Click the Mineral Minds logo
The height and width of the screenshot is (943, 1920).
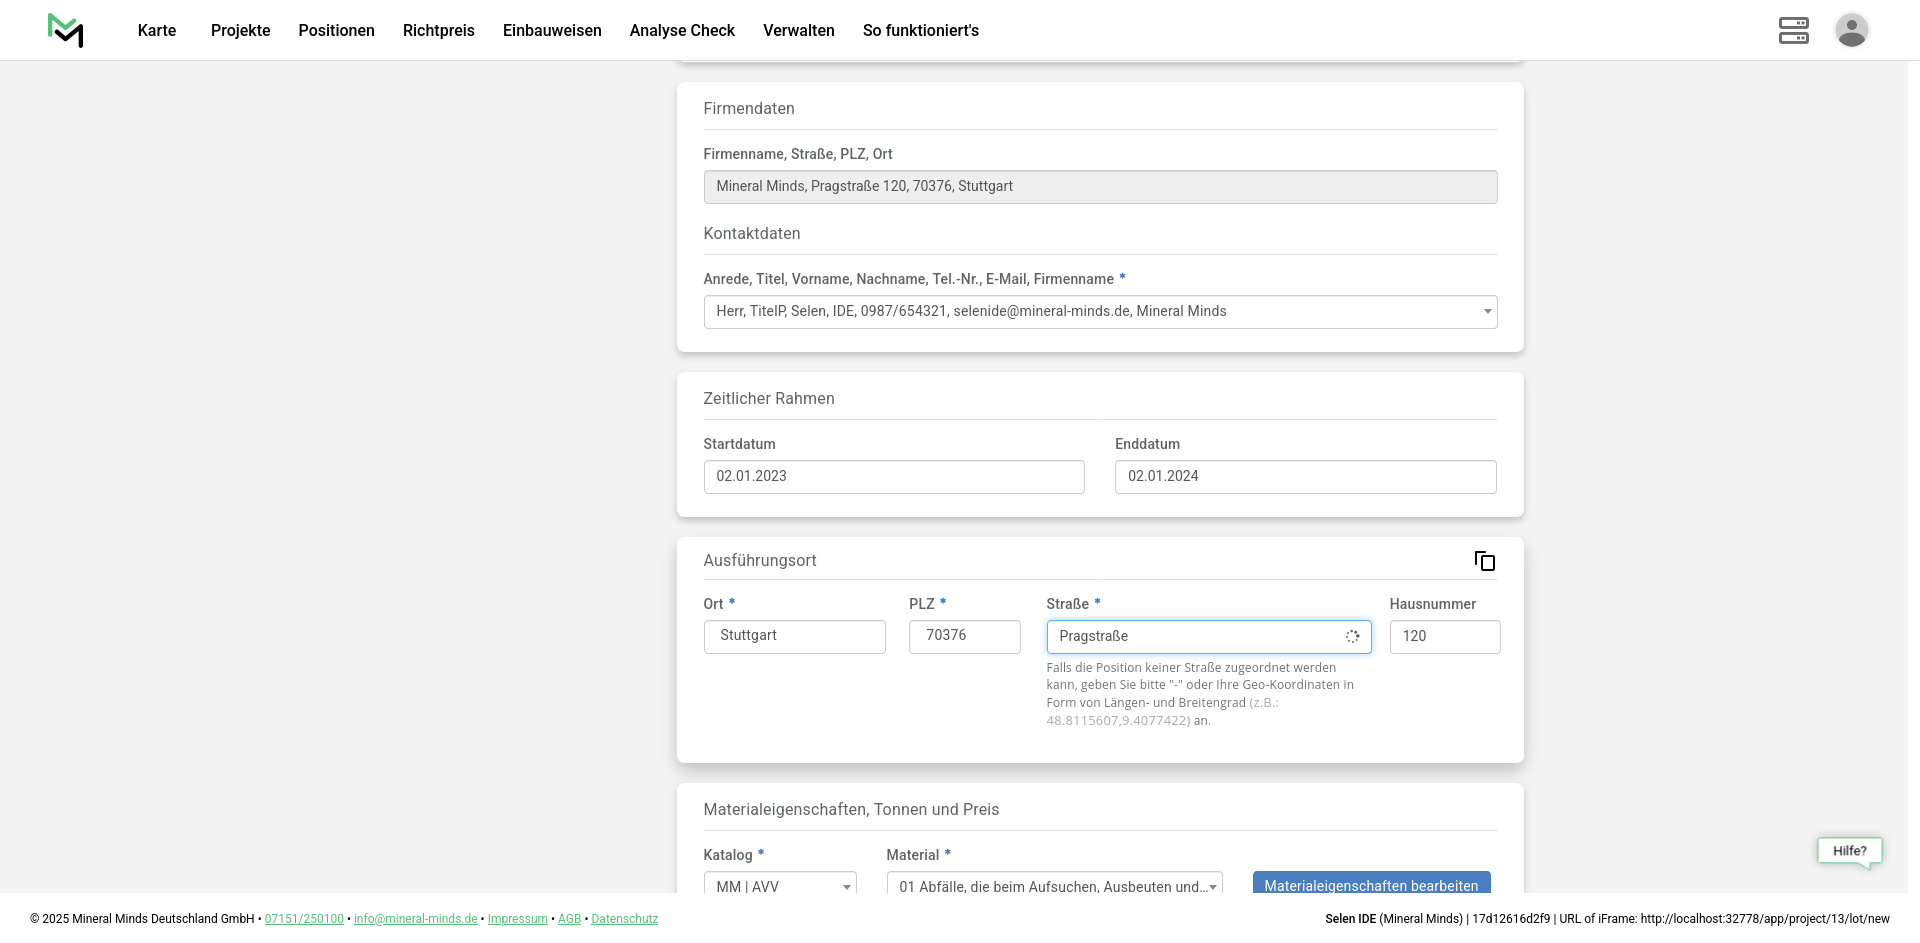pos(65,30)
